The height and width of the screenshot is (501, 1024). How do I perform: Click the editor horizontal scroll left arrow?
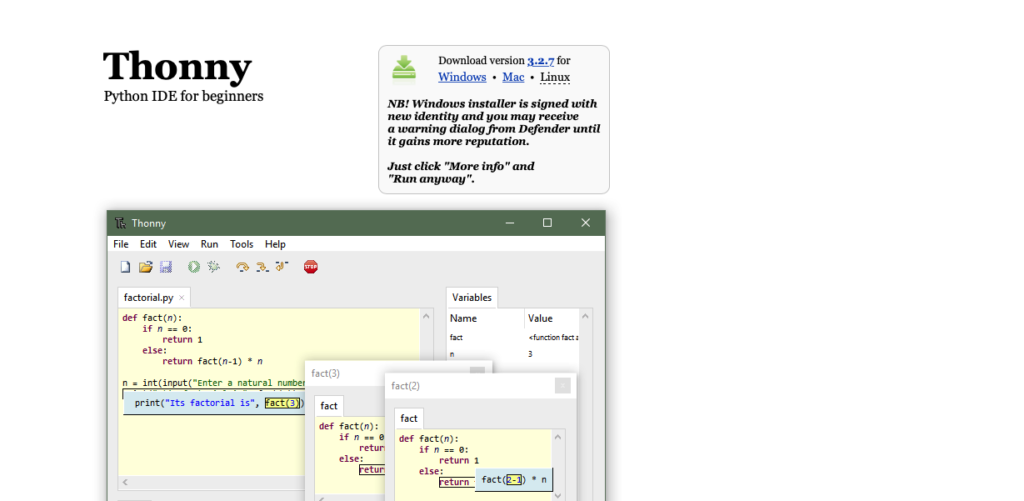coord(125,482)
